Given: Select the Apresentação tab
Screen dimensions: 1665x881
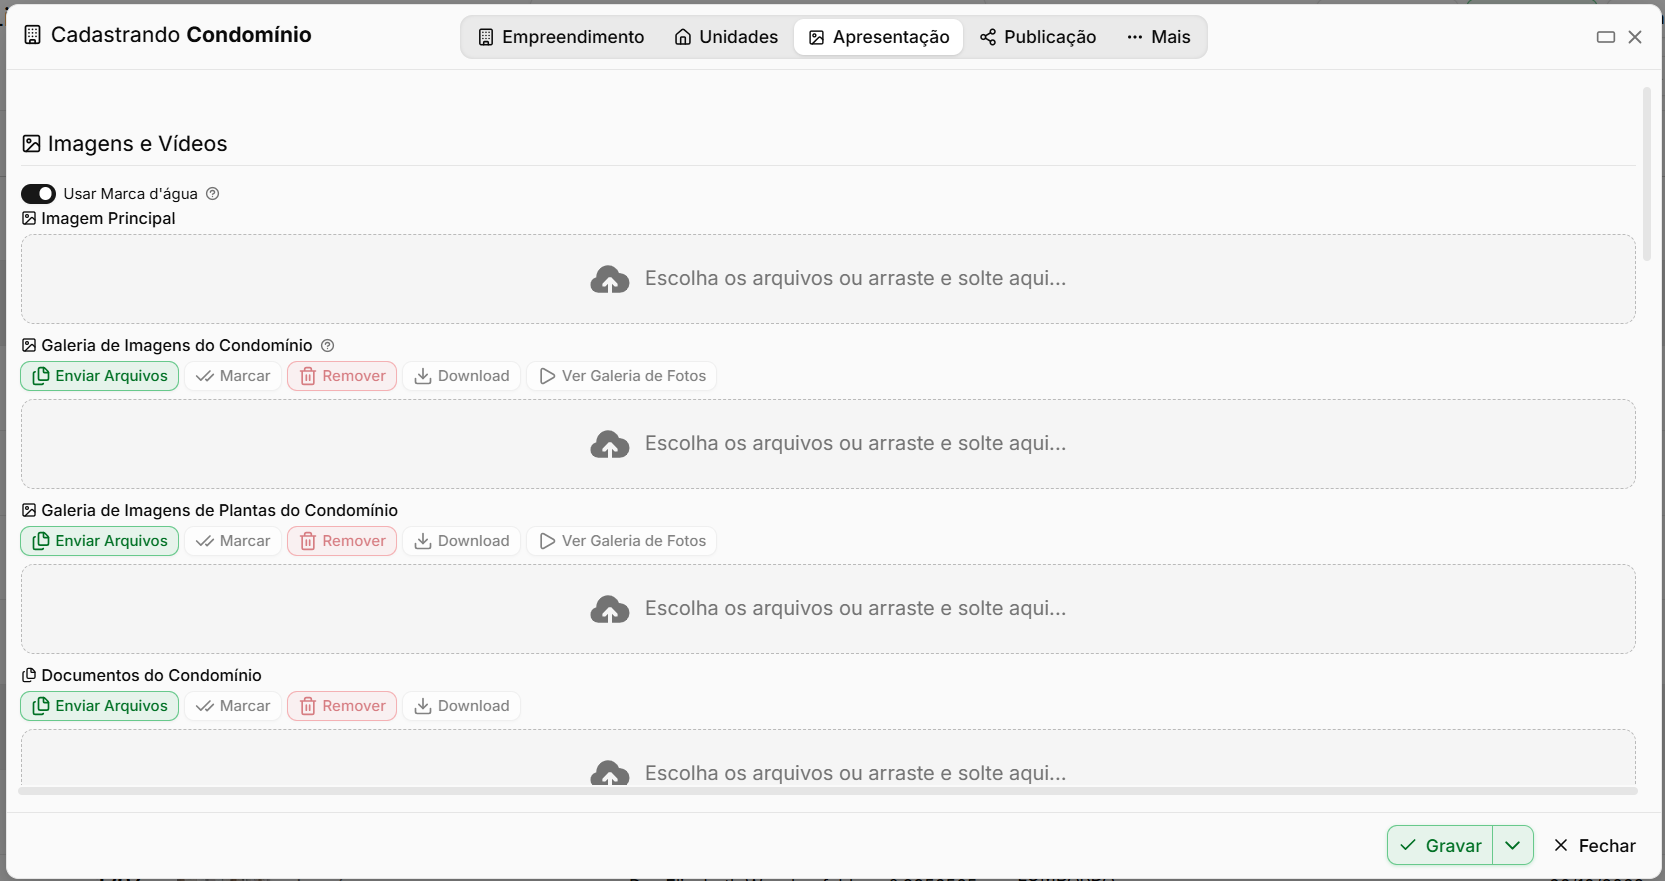Looking at the screenshot, I should 879,37.
